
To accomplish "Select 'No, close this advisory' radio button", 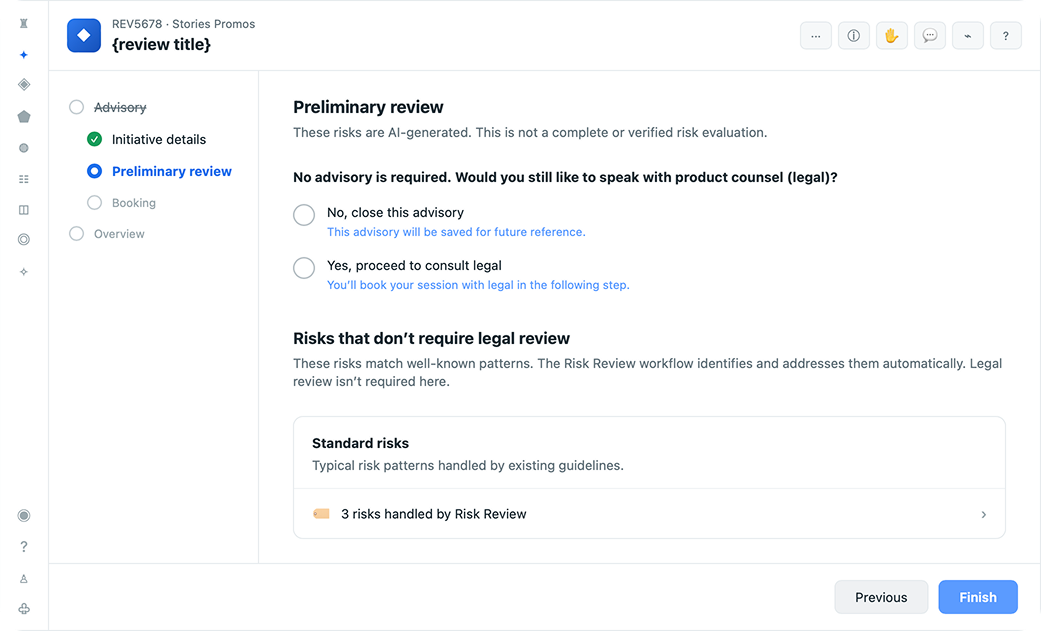I will tap(304, 215).
